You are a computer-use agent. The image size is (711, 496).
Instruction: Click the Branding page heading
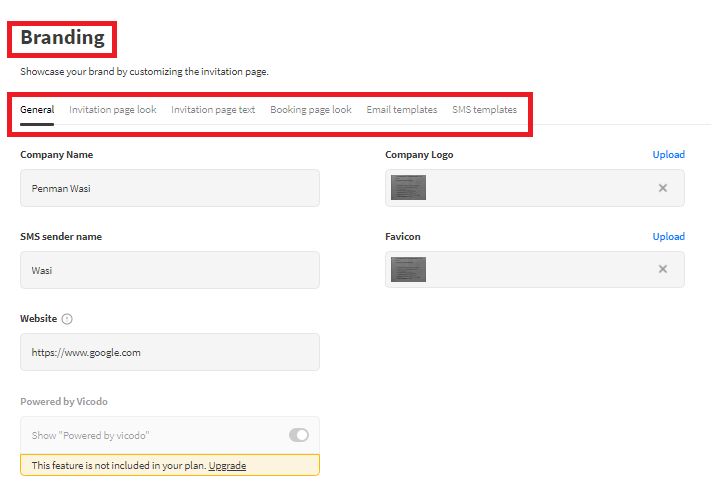click(x=62, y=38)
